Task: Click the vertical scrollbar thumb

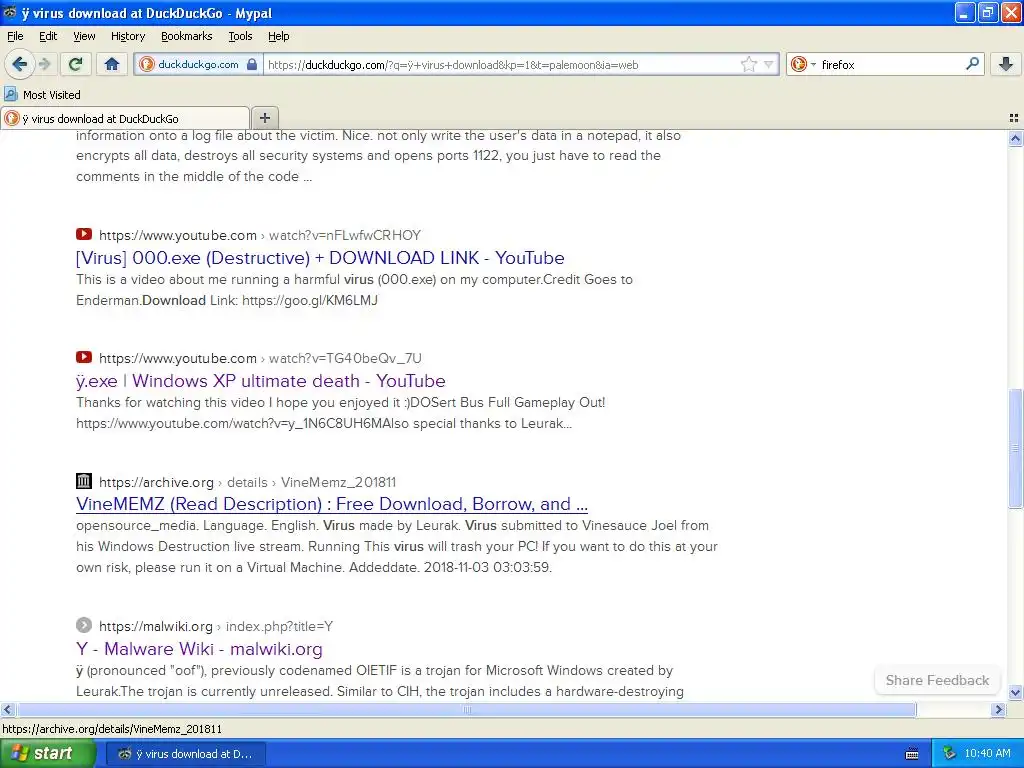Action: pos(1015,448)
